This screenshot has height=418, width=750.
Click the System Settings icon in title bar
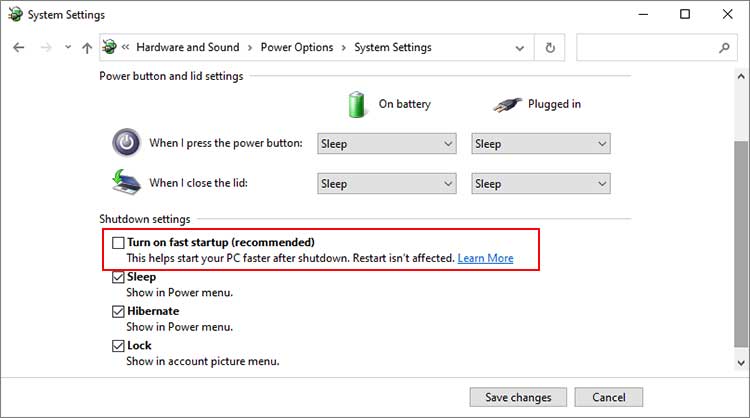tap(13, 15)
